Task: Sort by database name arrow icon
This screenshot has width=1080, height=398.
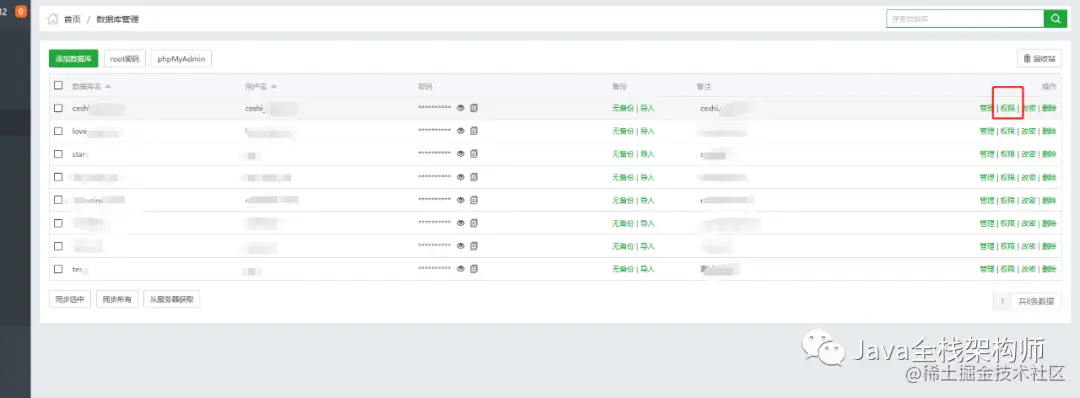Action: coord(108,86)
